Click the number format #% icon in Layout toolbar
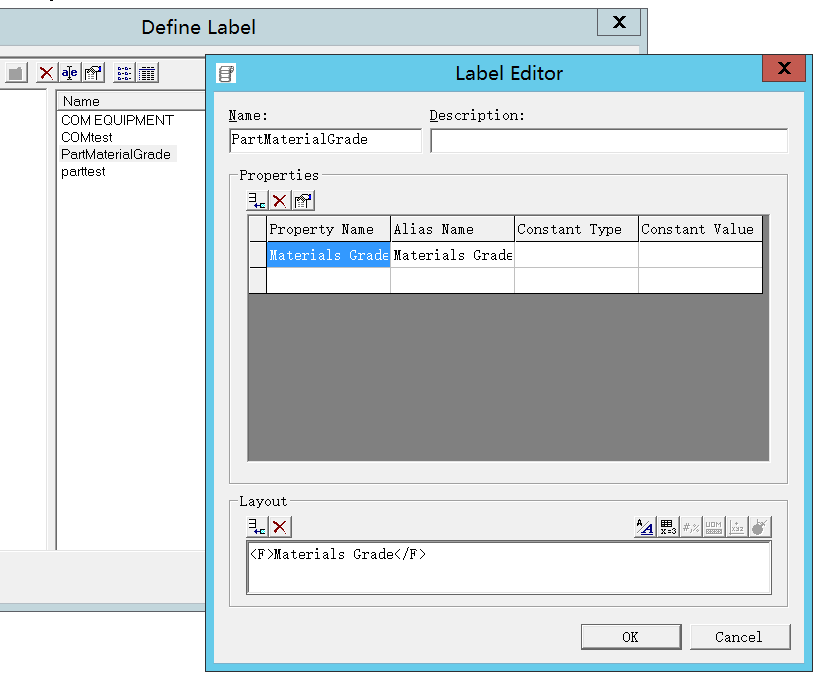The width and height of the screenshot is (818, 686). pos(691,527)
